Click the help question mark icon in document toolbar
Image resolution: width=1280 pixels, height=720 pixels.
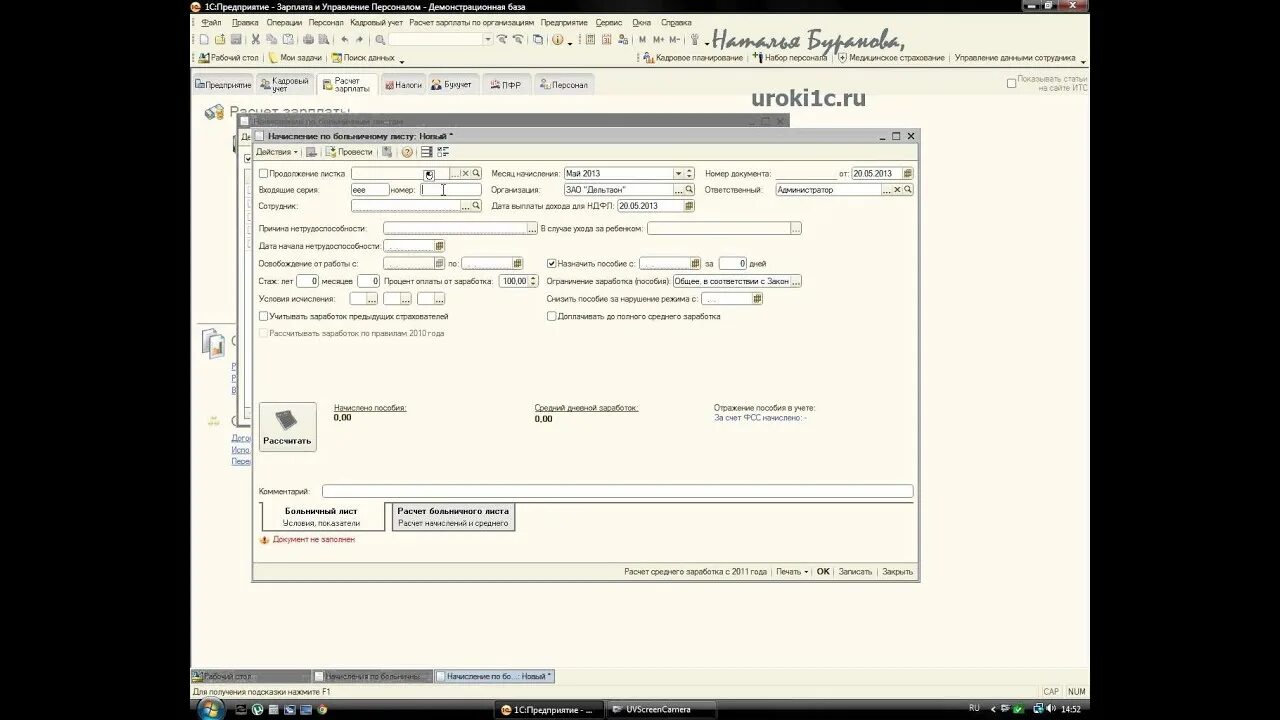407,152
